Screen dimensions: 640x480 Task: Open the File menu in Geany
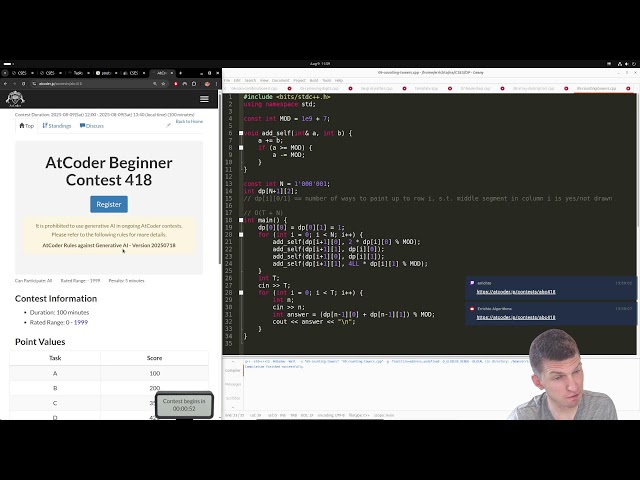(227, 80)
